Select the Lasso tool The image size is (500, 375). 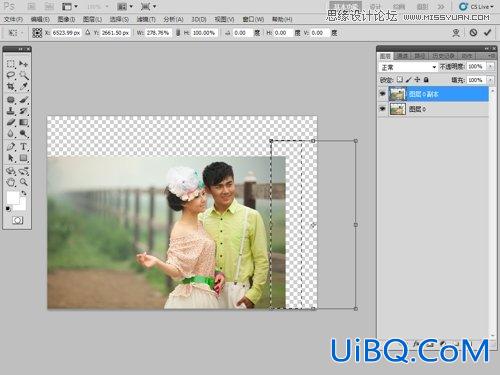point(11,75)
